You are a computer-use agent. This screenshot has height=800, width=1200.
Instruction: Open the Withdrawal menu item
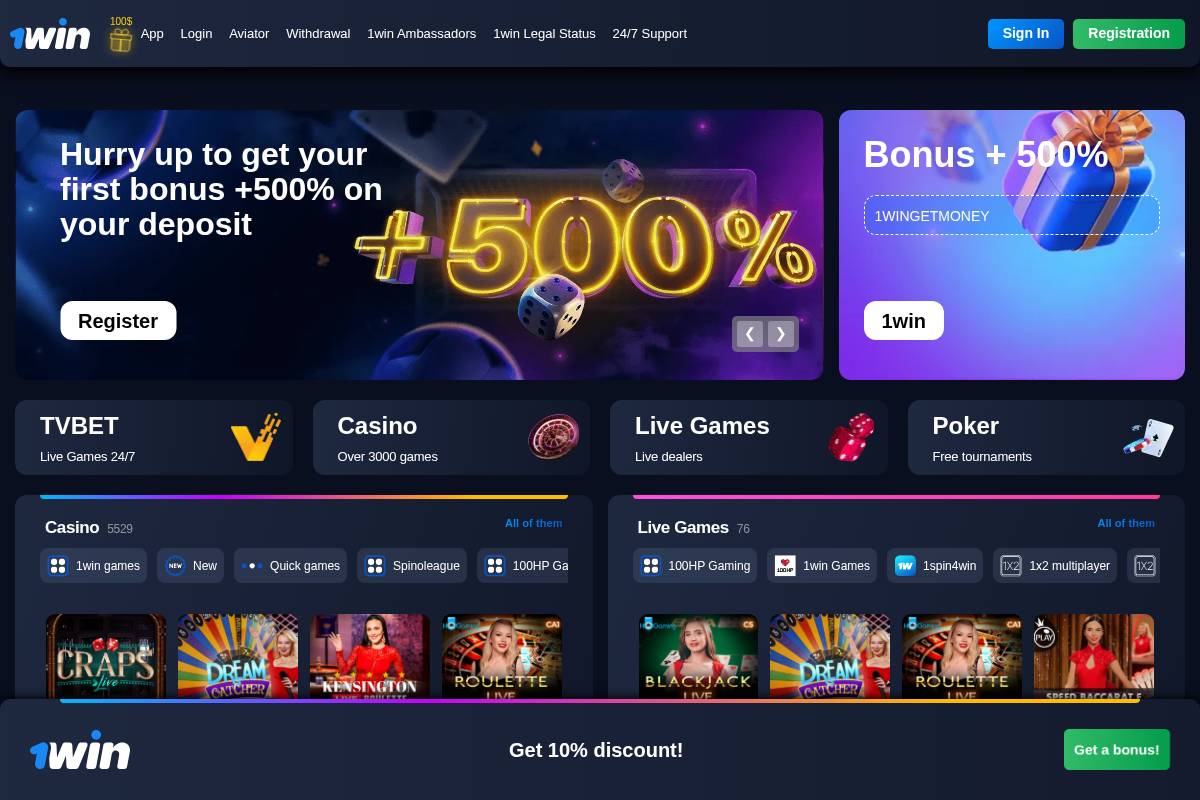click(x=318, y=33)
